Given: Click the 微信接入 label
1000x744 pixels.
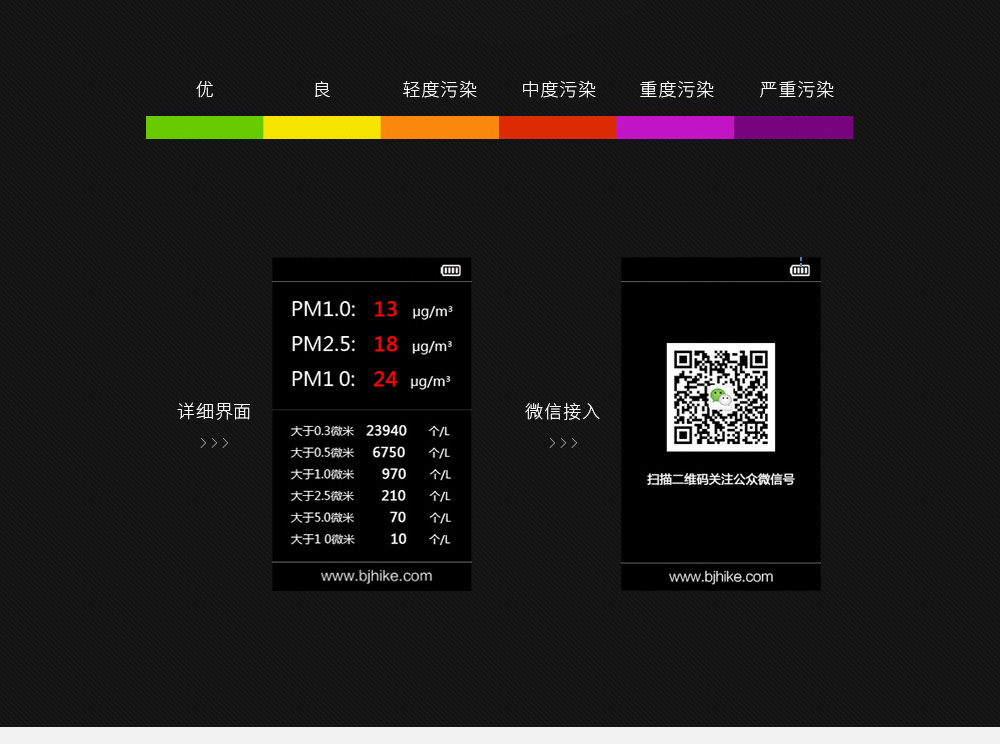Looking at the screenshot, I should coord(563,412).
